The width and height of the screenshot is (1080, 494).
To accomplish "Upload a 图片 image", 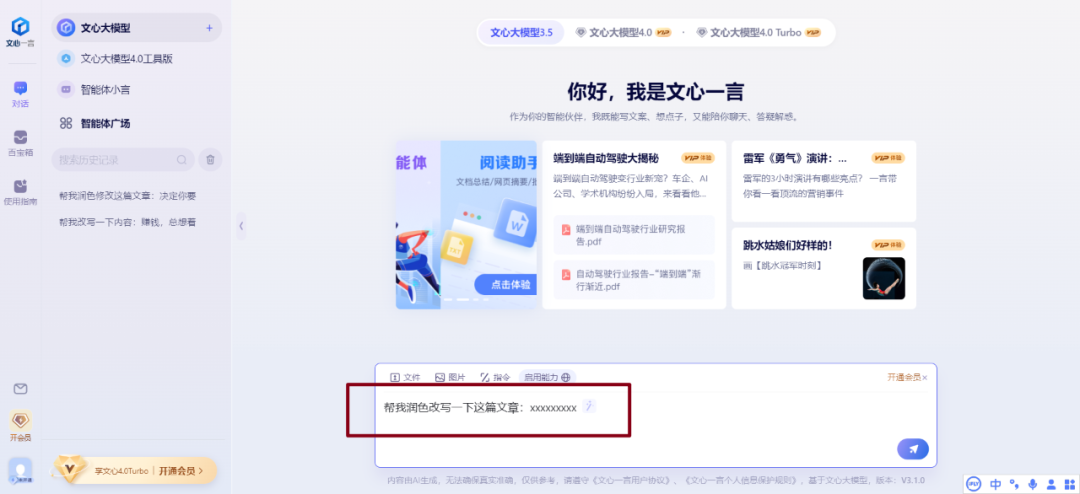I will tap(450, 377).
